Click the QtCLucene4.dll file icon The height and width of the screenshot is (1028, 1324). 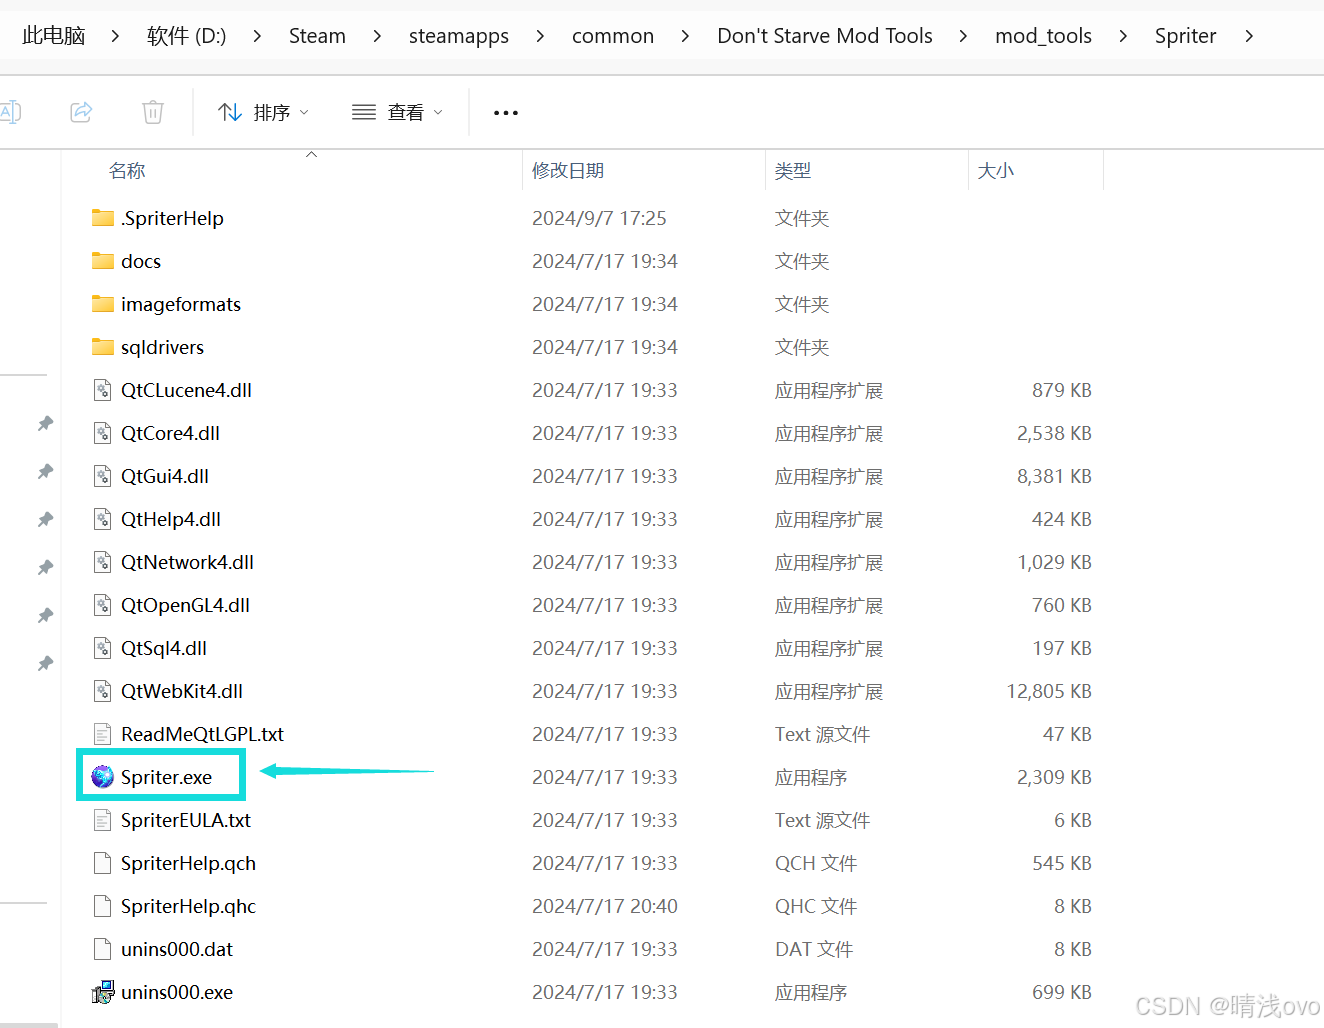pyautogui.click(x=102, y=390)
